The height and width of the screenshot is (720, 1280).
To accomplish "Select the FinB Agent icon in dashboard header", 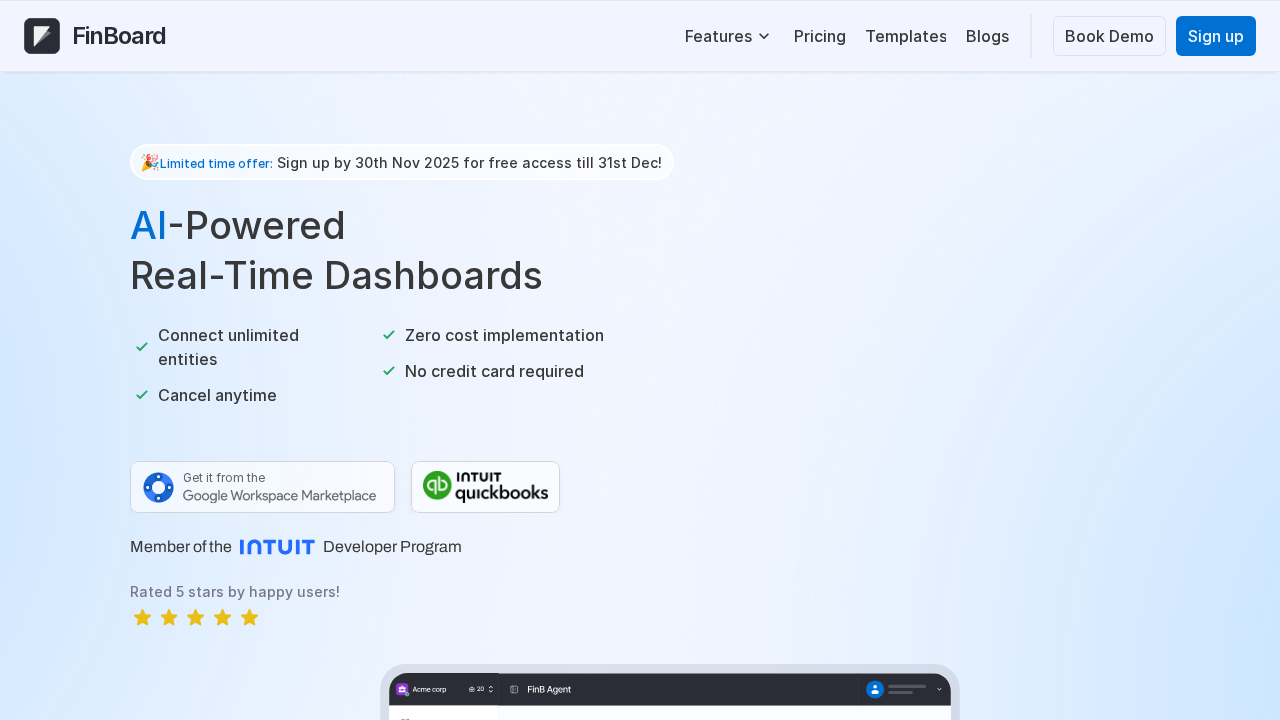I will (x=514, y=689).
